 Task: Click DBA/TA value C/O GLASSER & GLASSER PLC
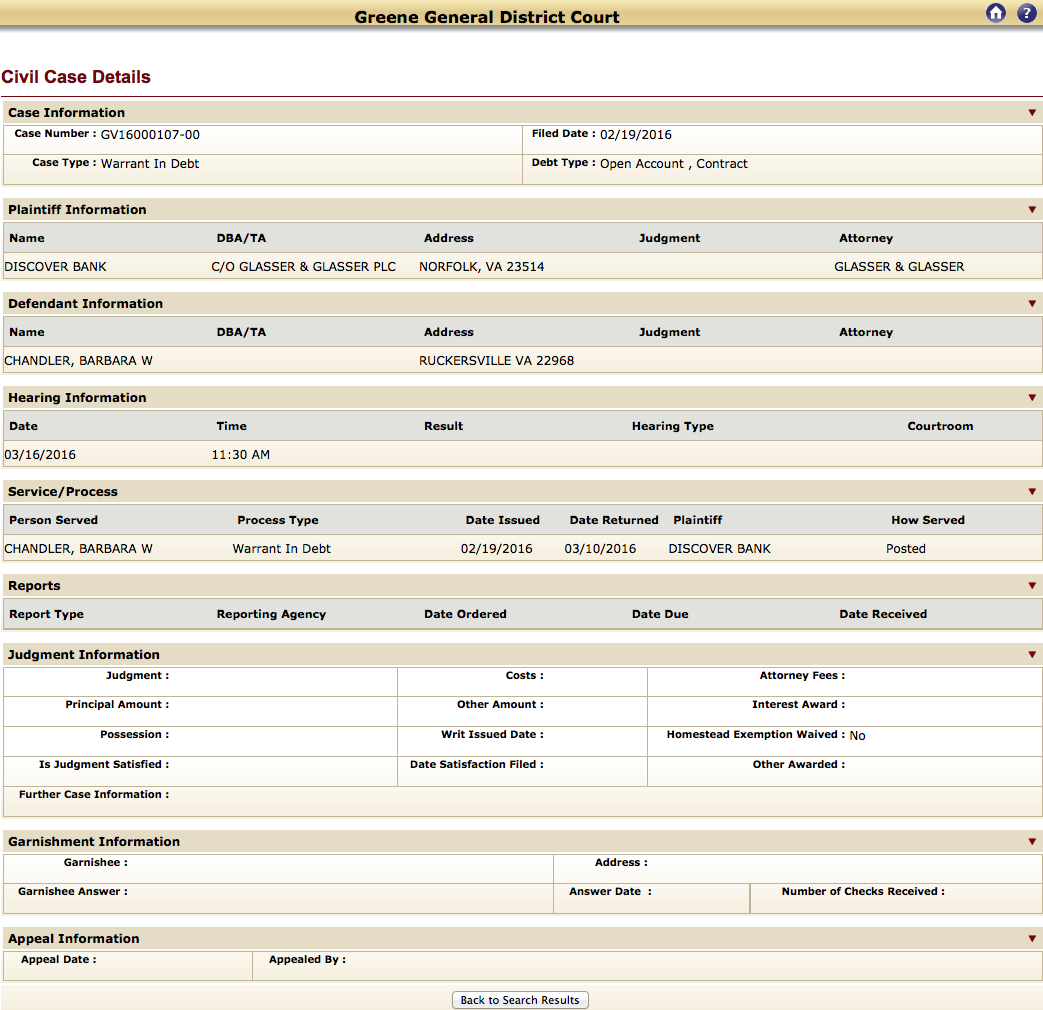point(303,267)
